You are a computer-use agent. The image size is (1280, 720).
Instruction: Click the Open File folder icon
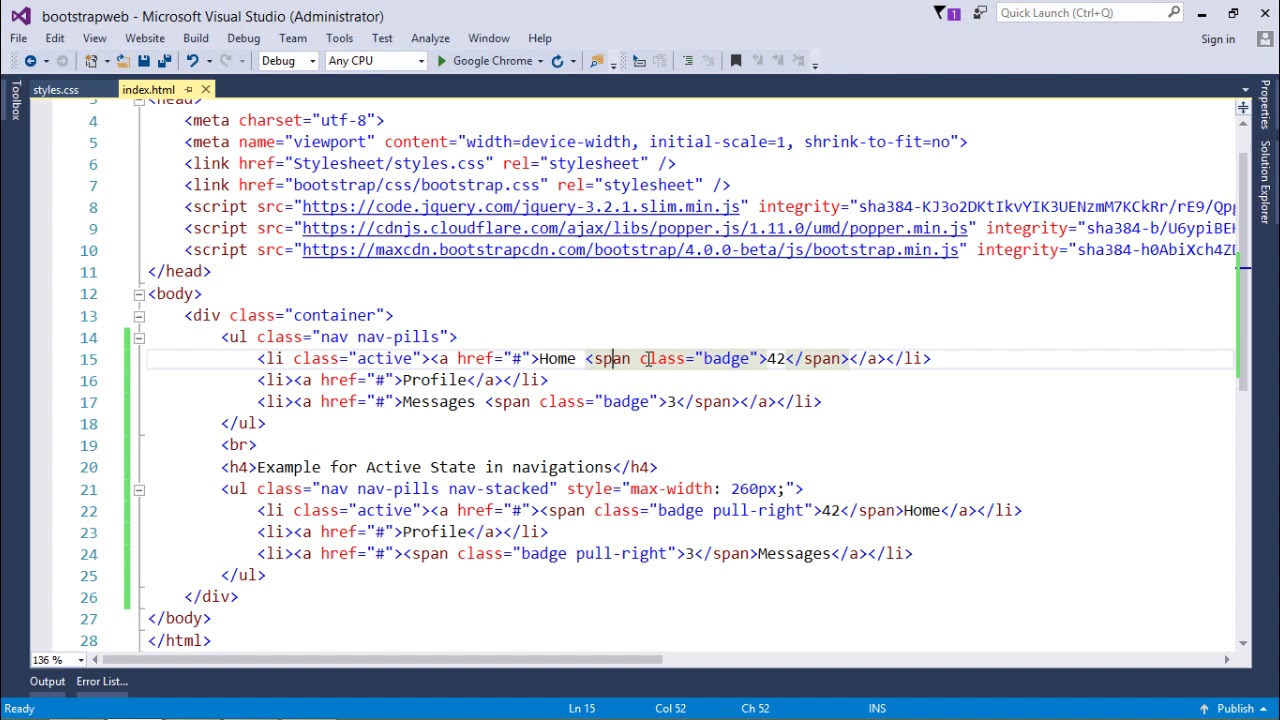click(123, 61)
